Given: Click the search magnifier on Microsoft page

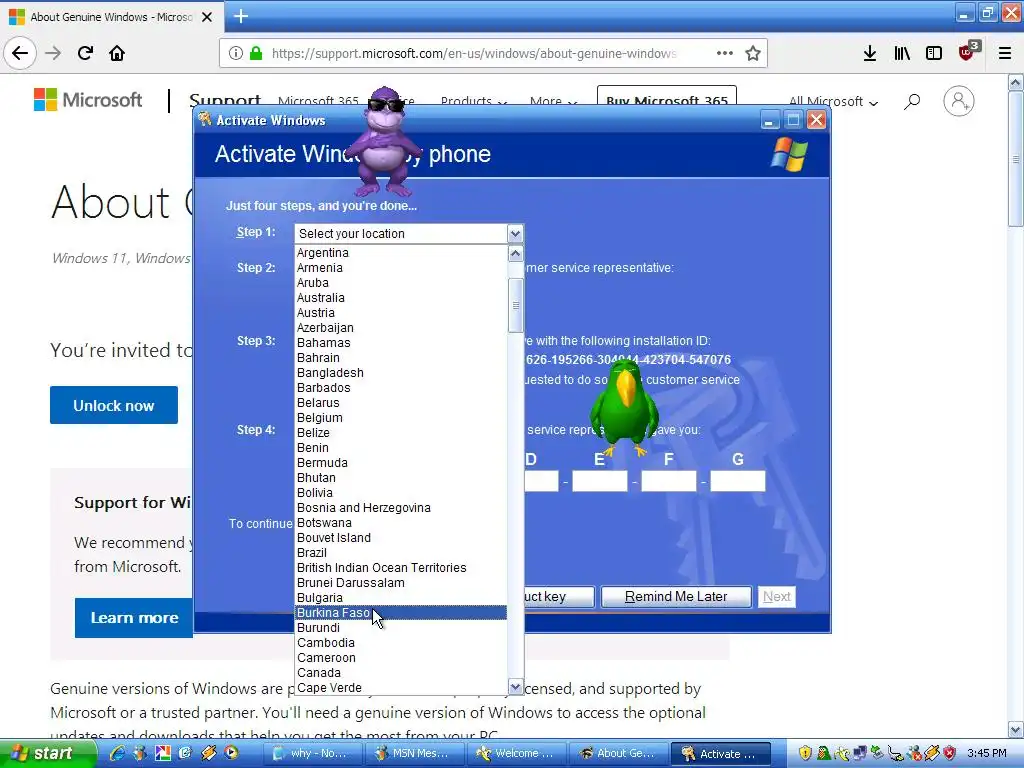Looking at the screenshot, I should click(912, 101).
